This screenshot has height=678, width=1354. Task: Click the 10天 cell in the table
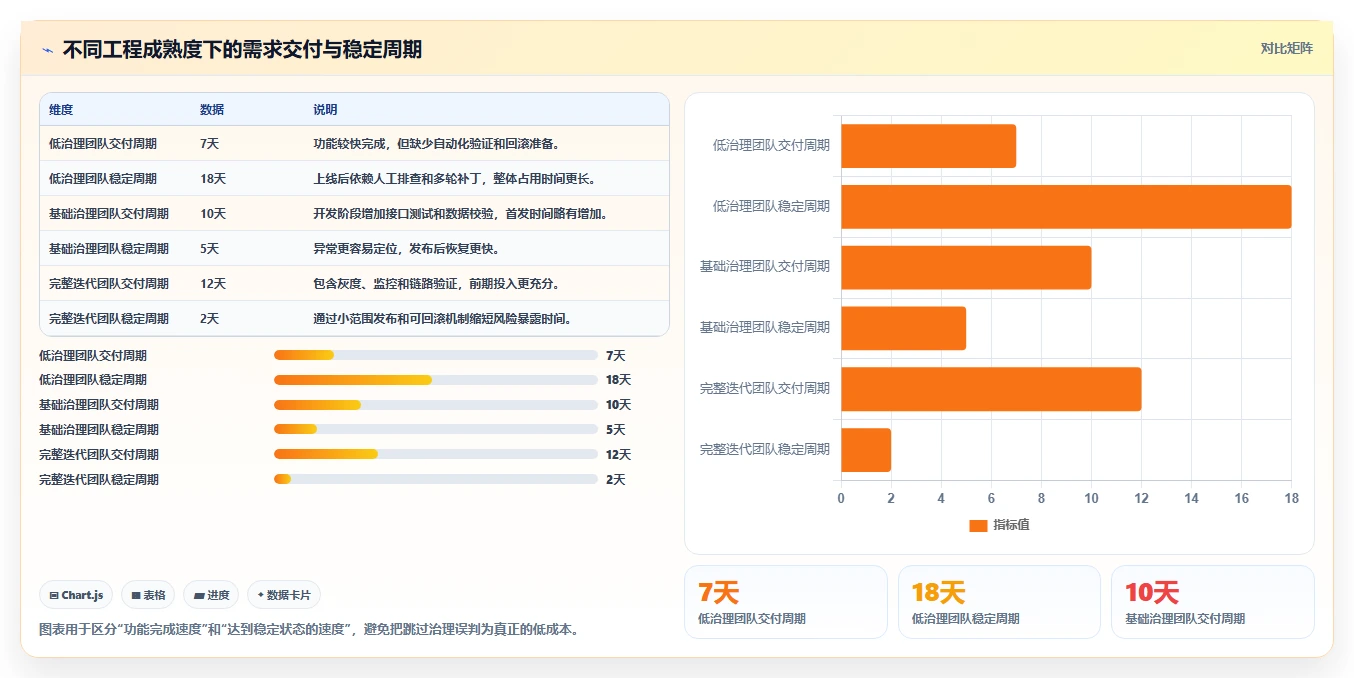click(213, 213)
